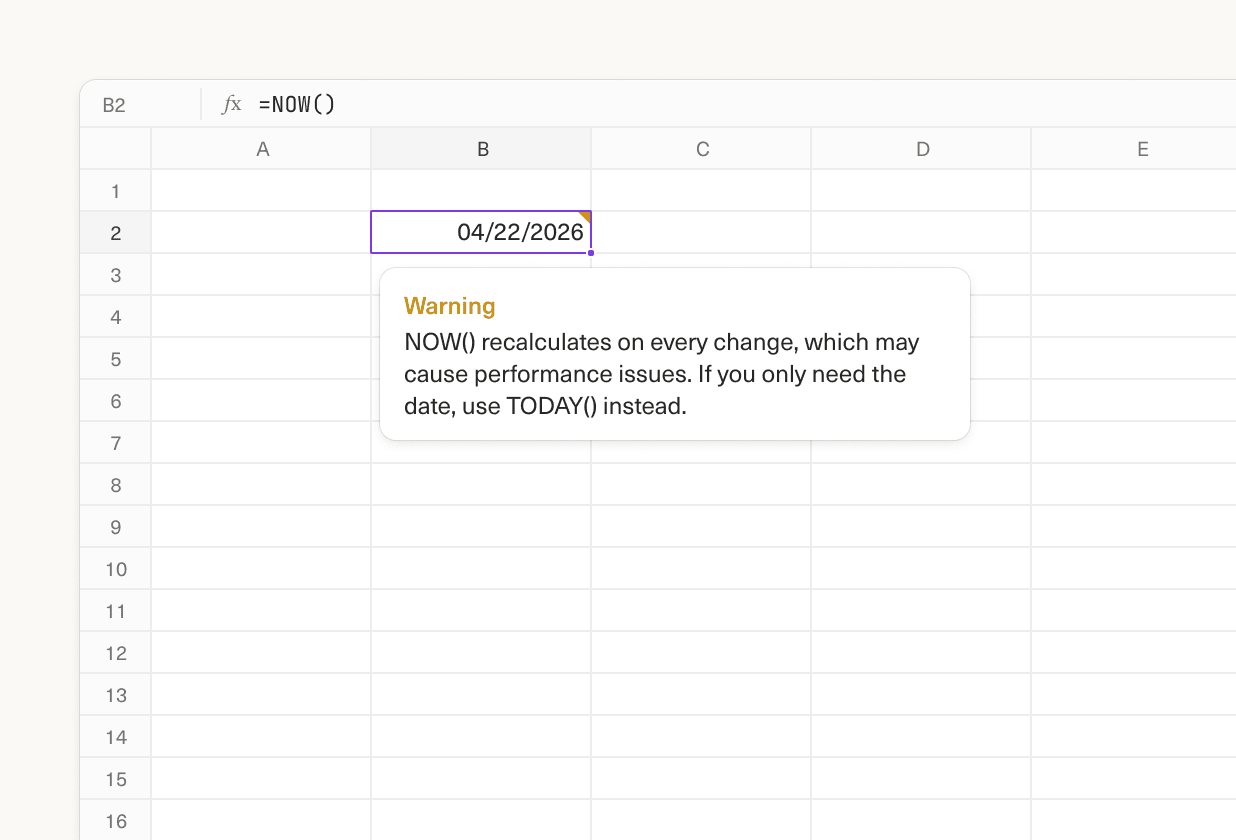The image size is (1236, 840).
Task: Select row 14 header
Action: 116,737
